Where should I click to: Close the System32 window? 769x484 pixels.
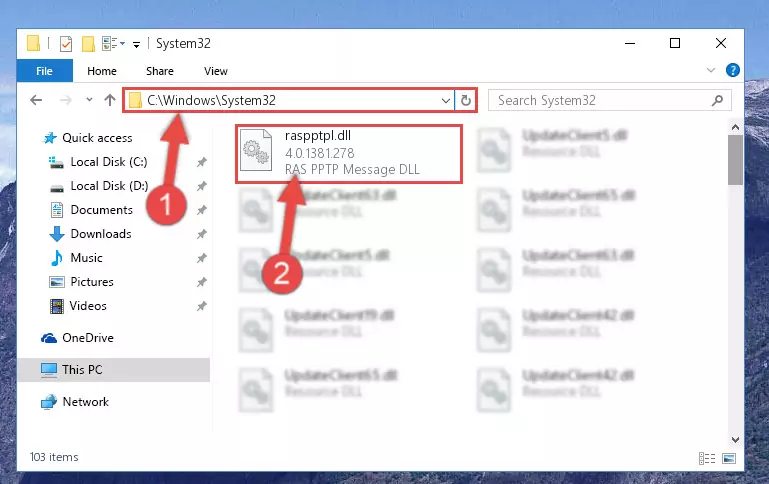tap(720, 43)
